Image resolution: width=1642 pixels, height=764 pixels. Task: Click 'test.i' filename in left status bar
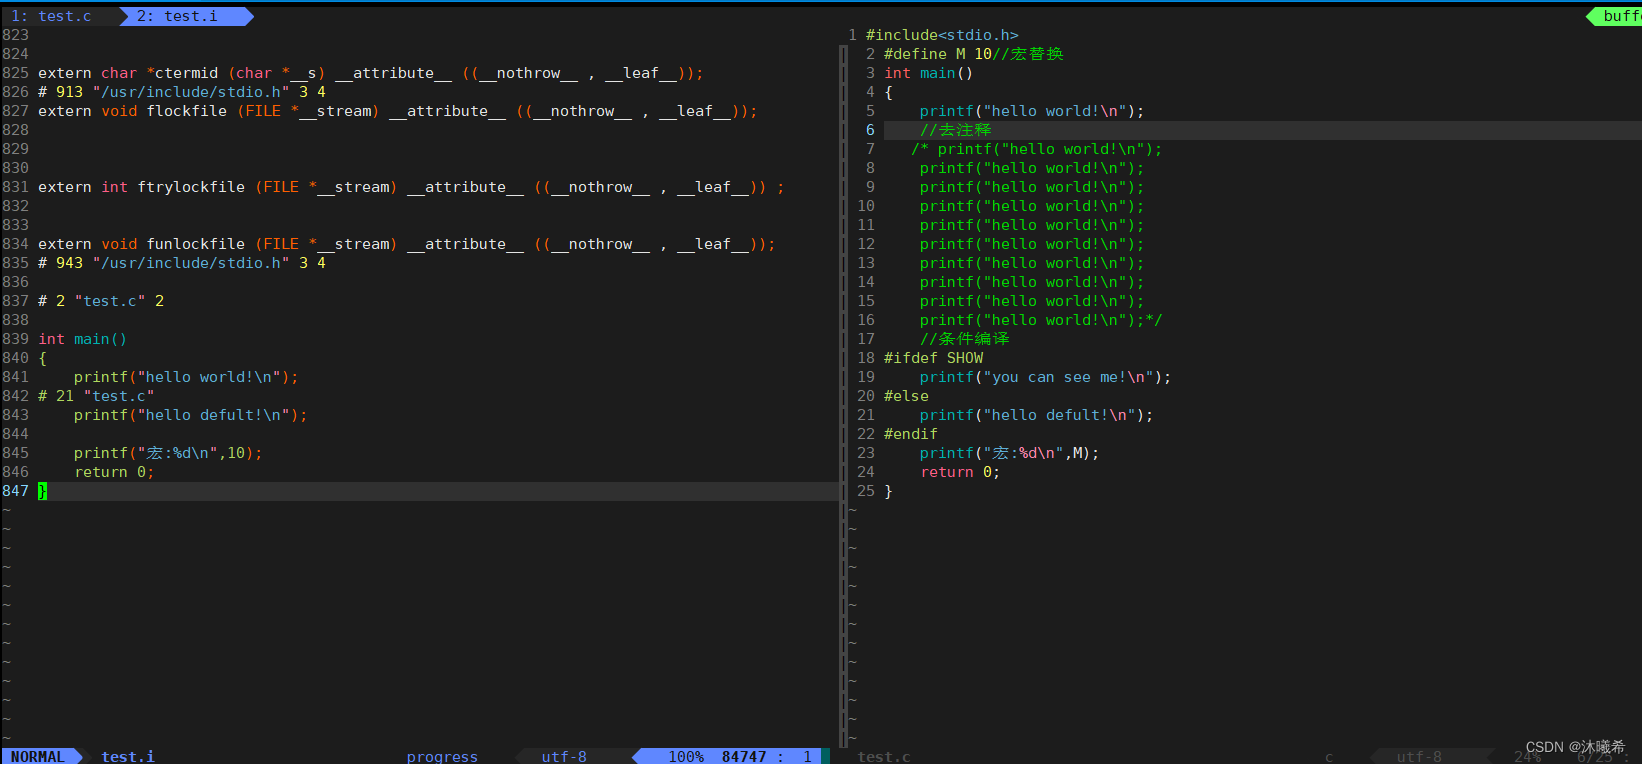coord(128,756)
